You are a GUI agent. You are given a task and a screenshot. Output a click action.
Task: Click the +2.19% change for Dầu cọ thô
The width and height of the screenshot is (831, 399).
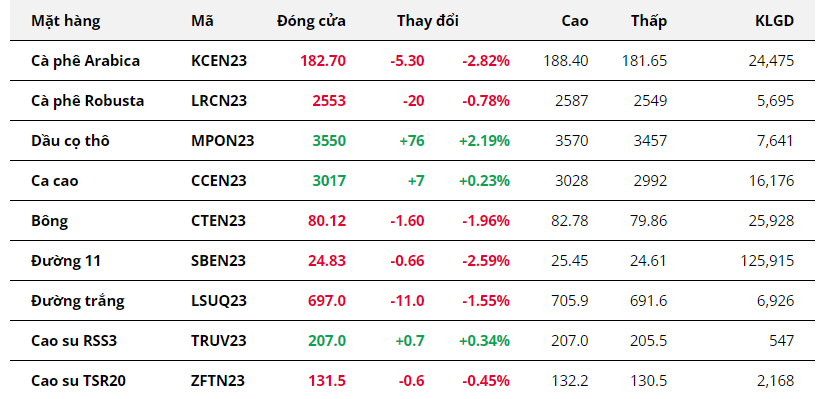tap(484, 141)
